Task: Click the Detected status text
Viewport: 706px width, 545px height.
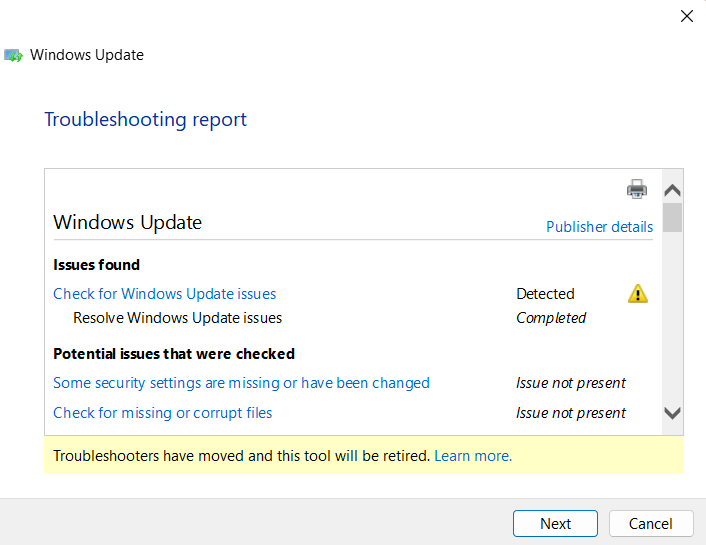Action: [x=545, y=294]
